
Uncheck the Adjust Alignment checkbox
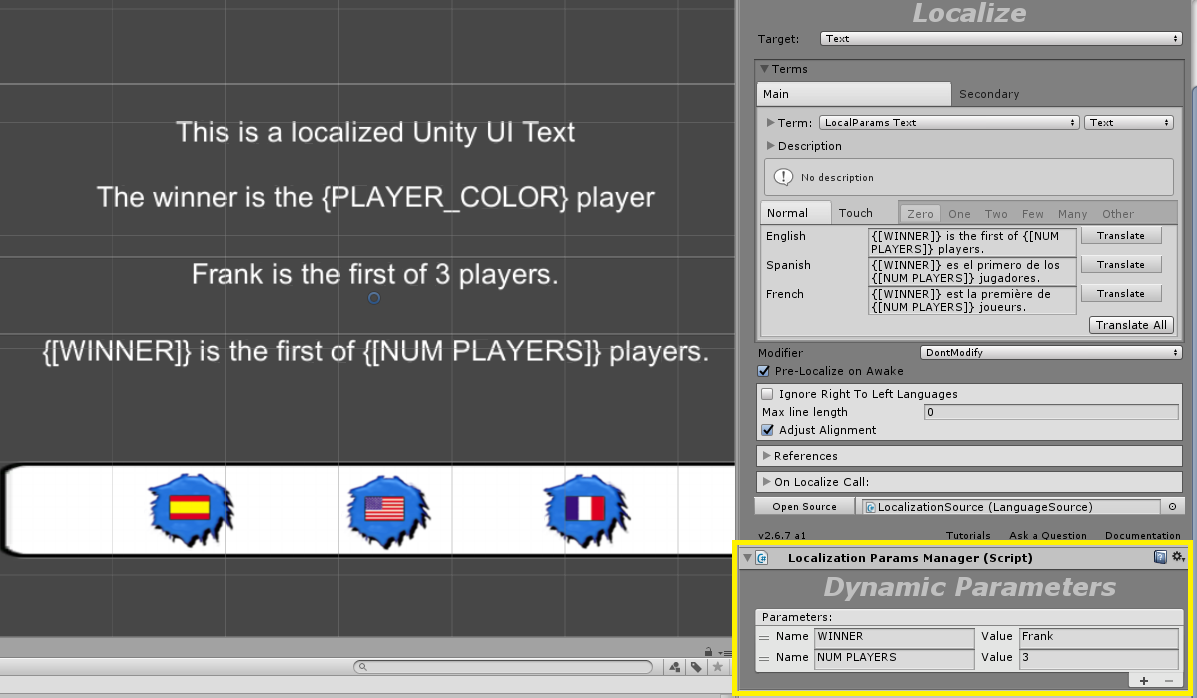tap(768, 430)
